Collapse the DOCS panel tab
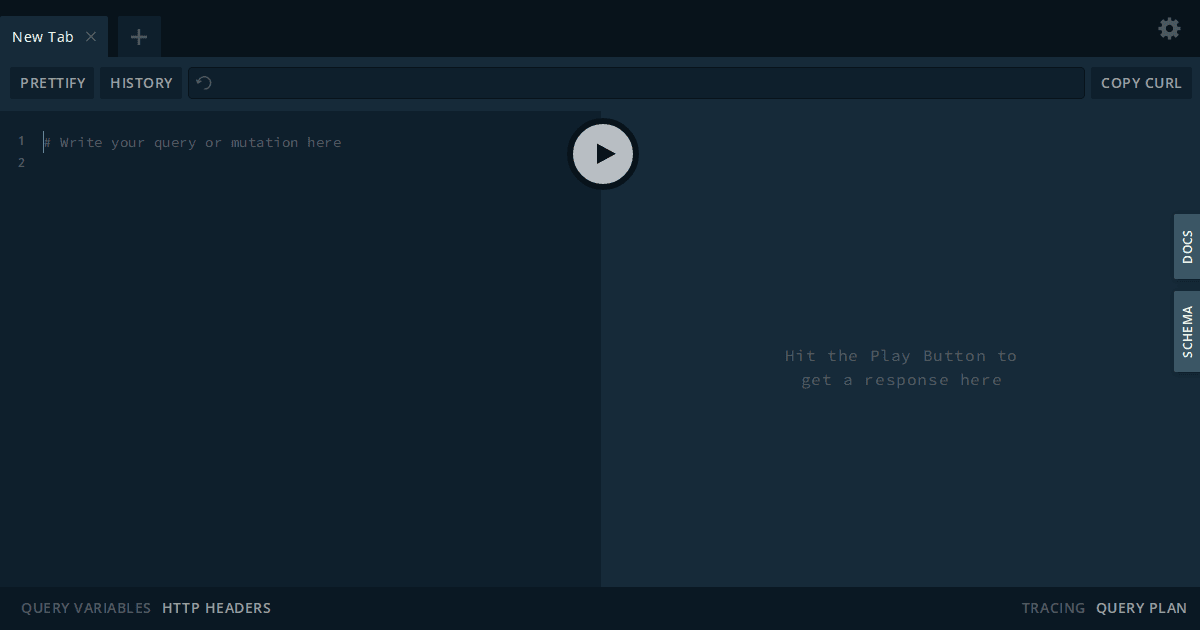 [x=1186, y=246]
